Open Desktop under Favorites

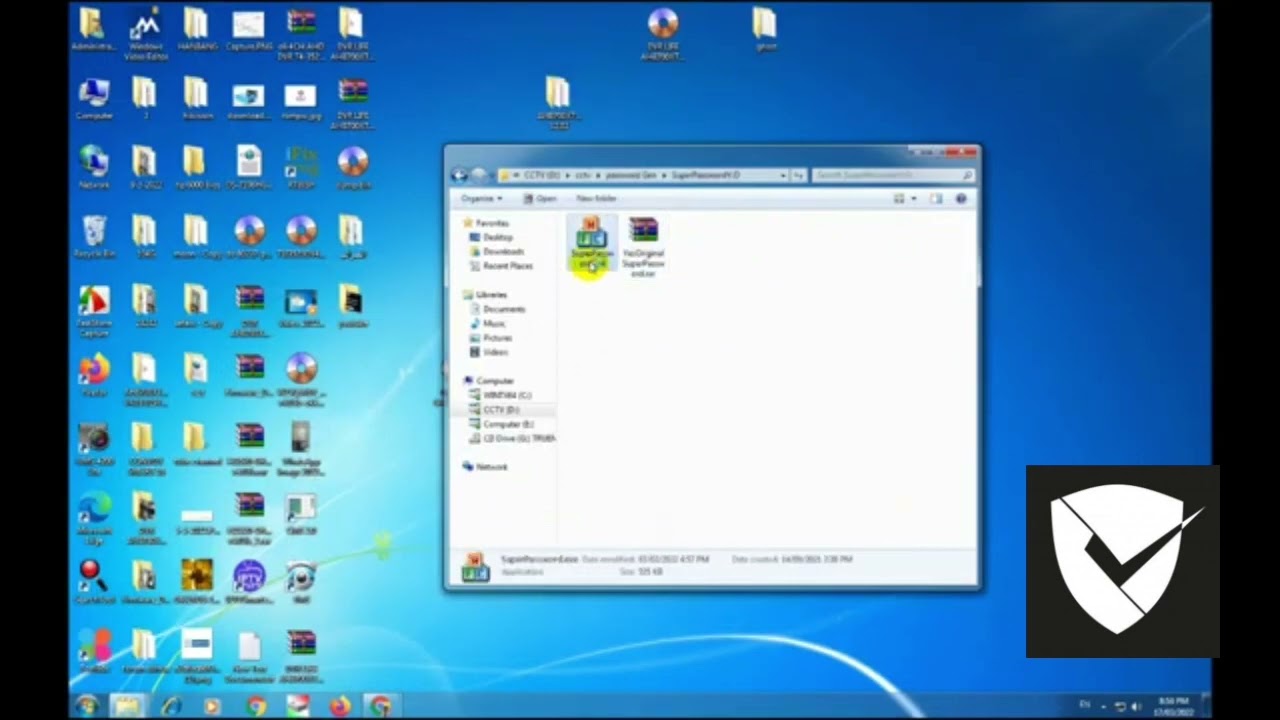click(x=491, y=238)
